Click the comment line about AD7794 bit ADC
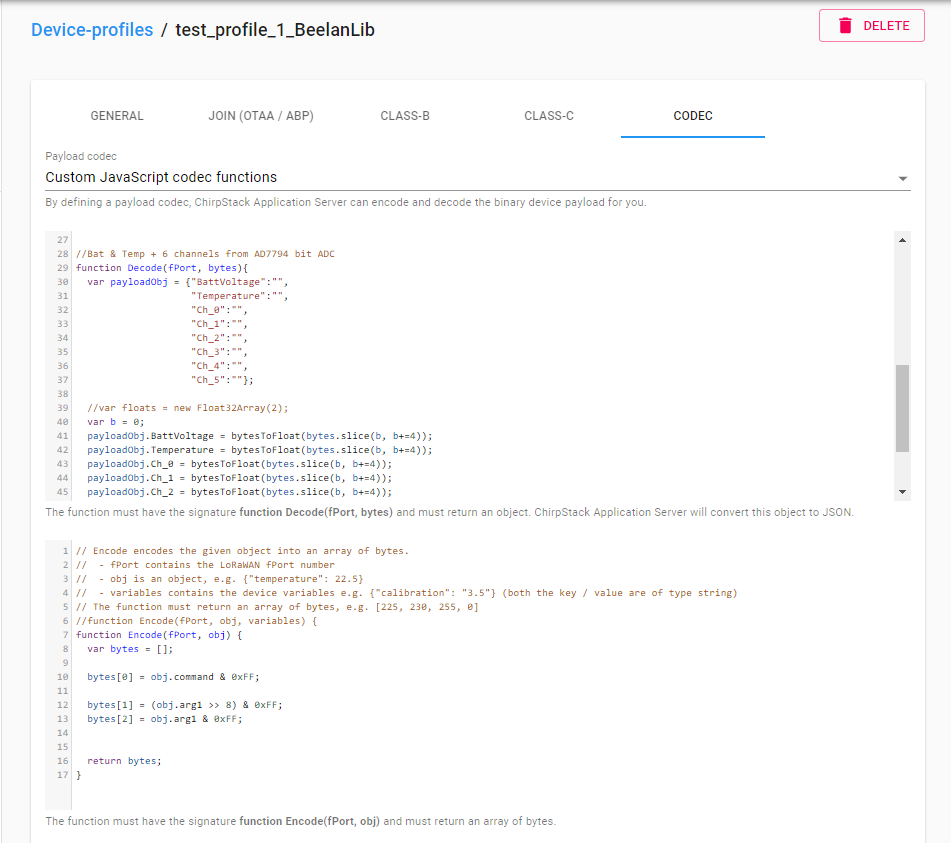951x843 pixels. tap(205, 254)
